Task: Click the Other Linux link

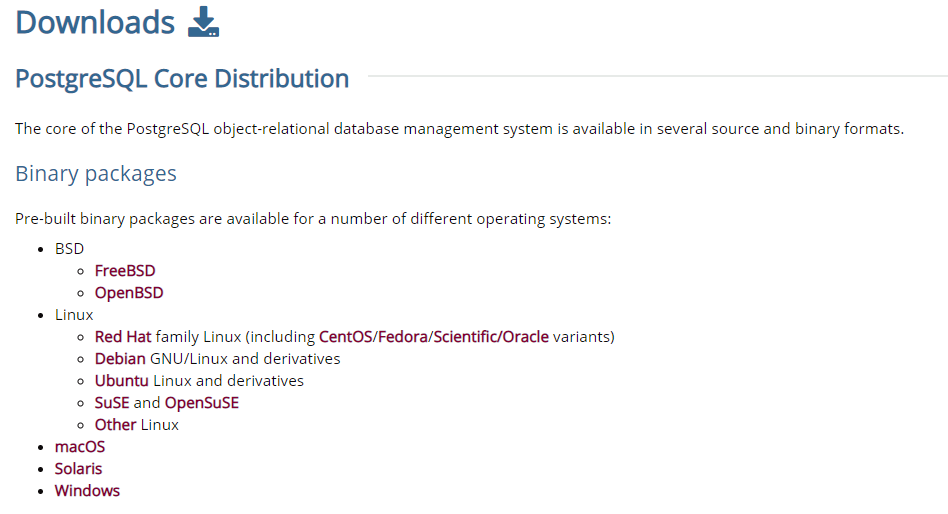Action: [115, 425]
